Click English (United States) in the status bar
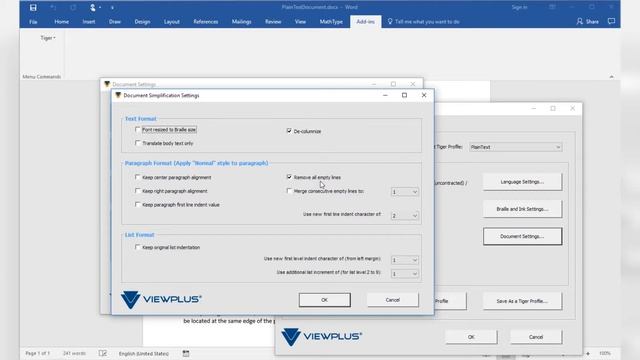The width and height of the screenshot is (640, 360). click(144, 353)
